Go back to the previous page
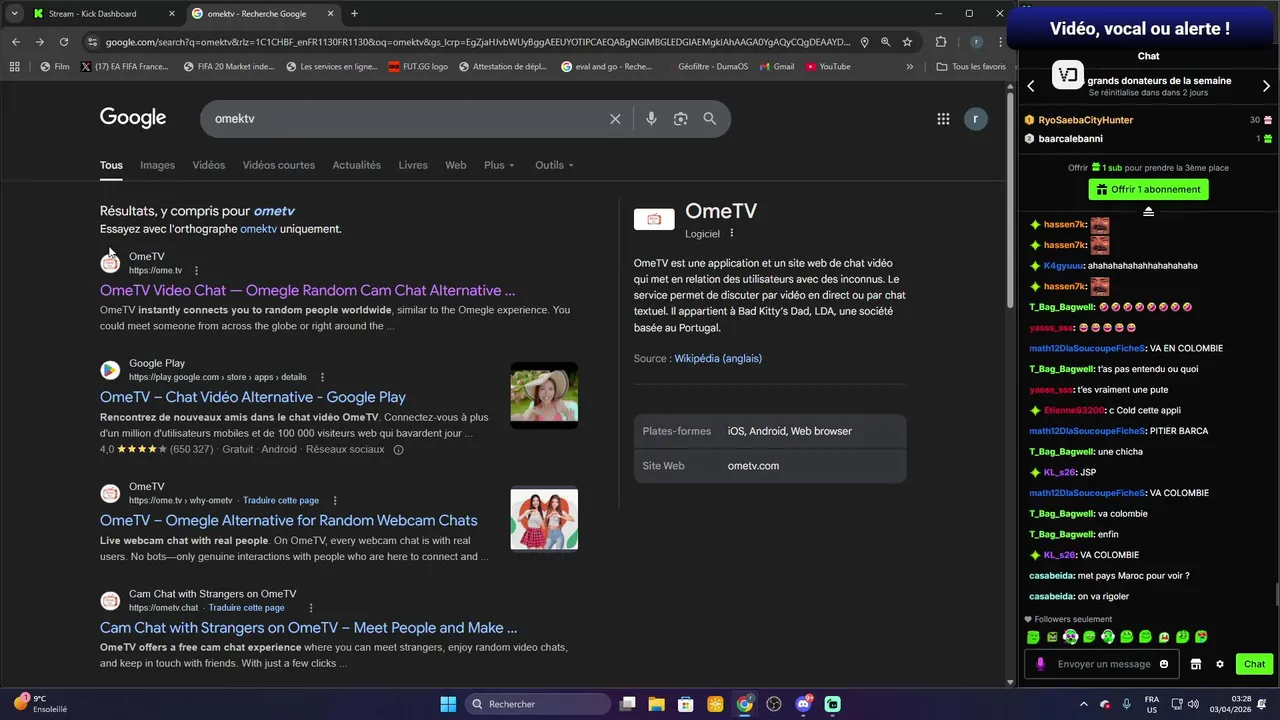The height and width of the screenshot is (720, 1280). click(x=16, y=42)
